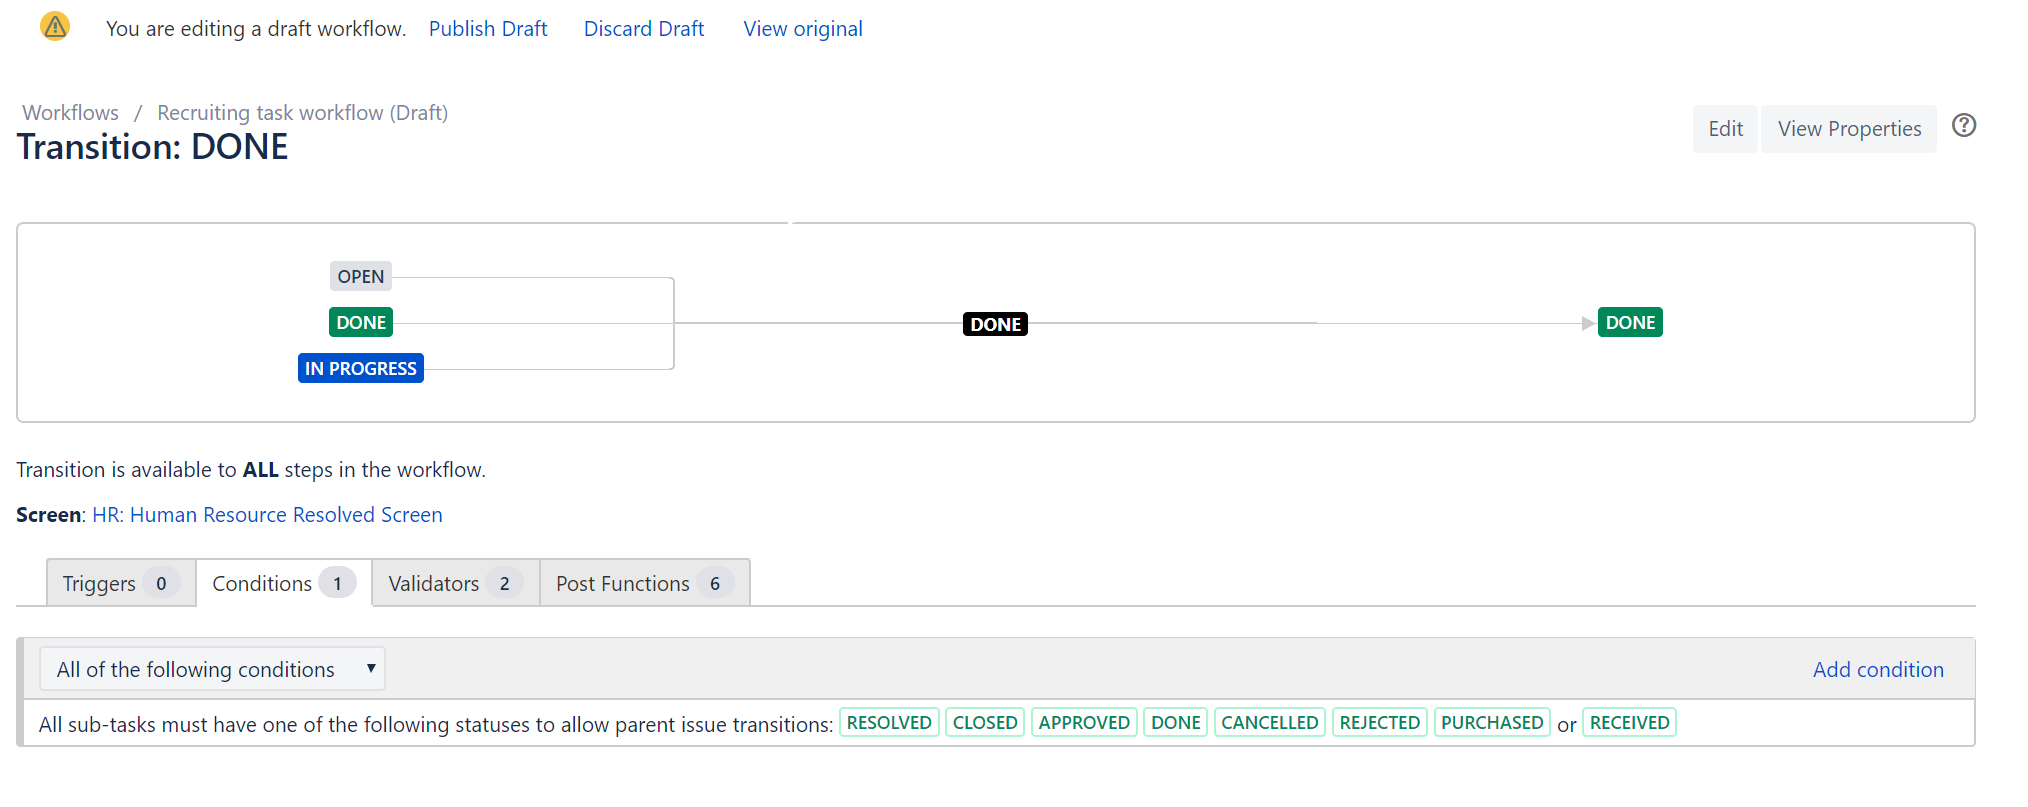Click the DONE lozenge in the condition row
Viewport: 2028px width, 807px height.
pyautogui.click(x=1176, y=722)
